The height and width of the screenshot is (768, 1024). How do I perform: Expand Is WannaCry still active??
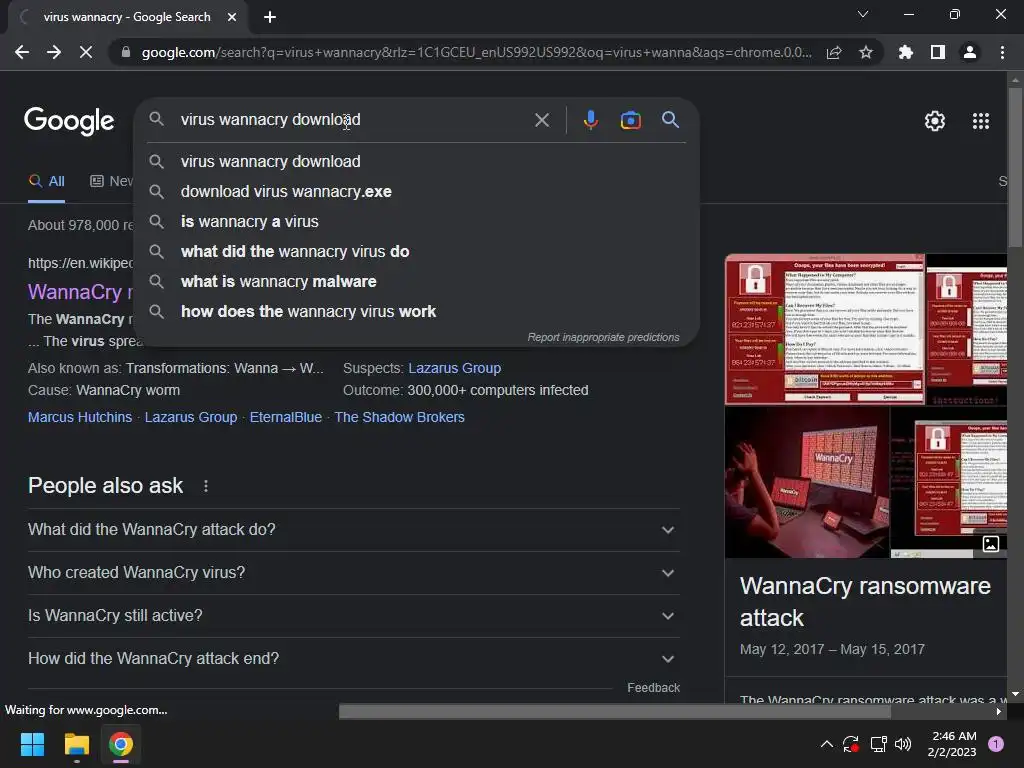point(353,616)
